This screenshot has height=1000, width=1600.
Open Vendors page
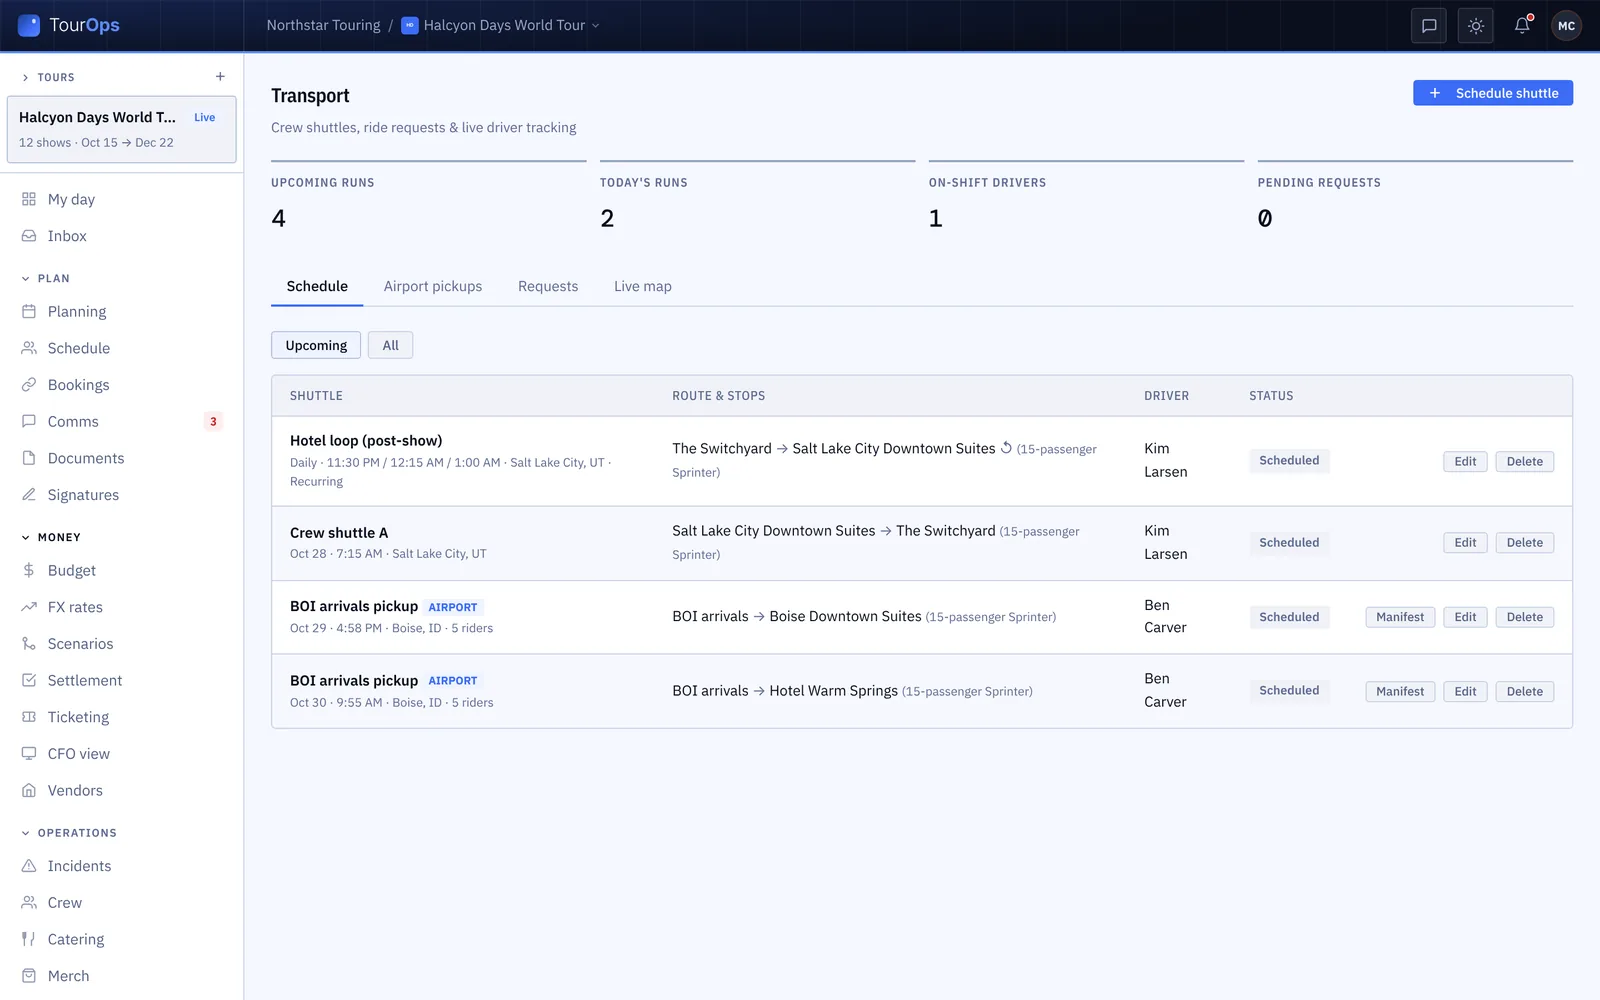tap(121, 790)
